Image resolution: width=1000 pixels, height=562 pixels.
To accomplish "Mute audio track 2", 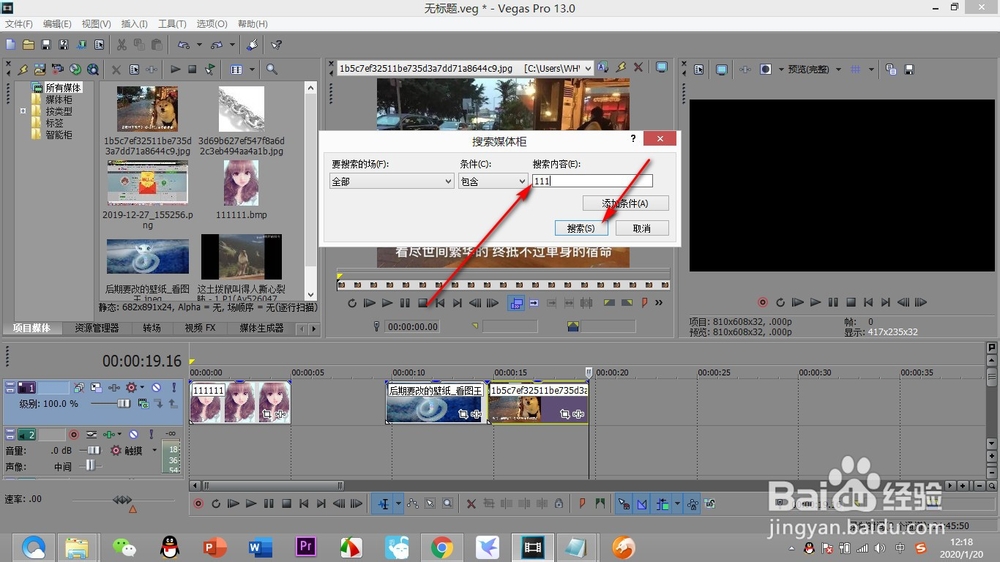I will coord(134,434).
